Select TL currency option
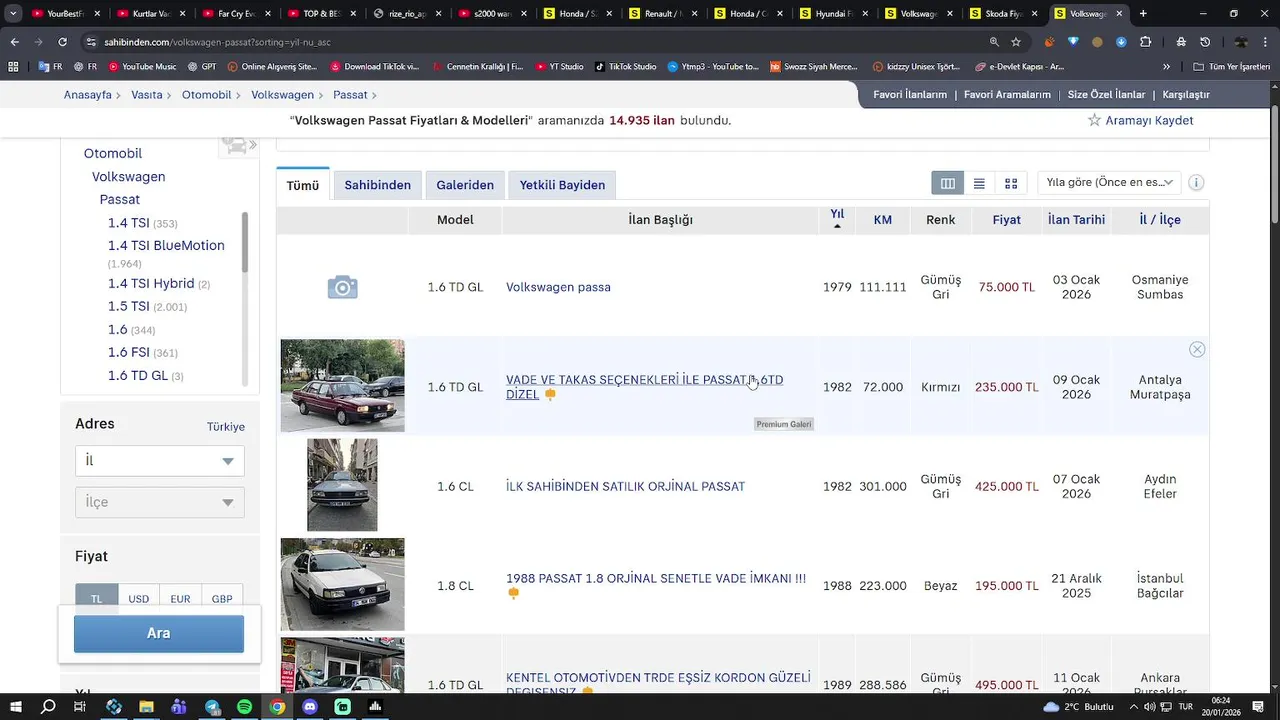Image resolution: width=1280 pixels, height=720 pixels. tap(97, 599)
